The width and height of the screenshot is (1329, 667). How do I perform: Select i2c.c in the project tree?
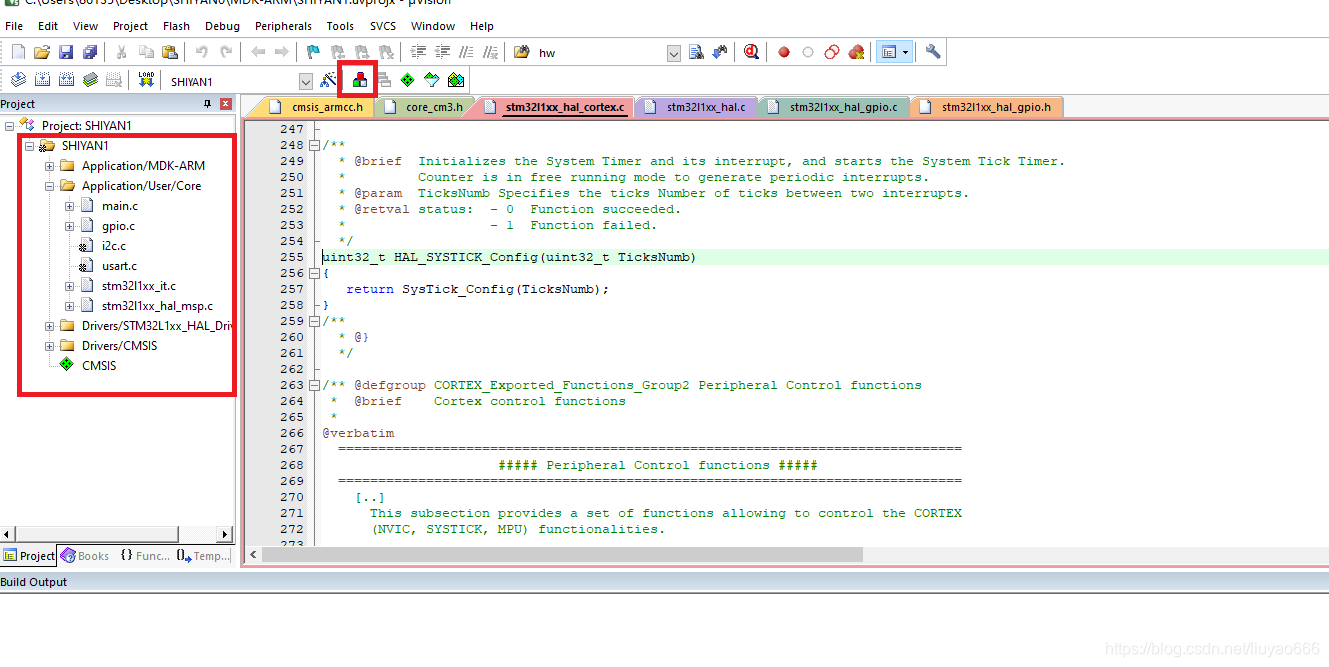click(114, 246)
